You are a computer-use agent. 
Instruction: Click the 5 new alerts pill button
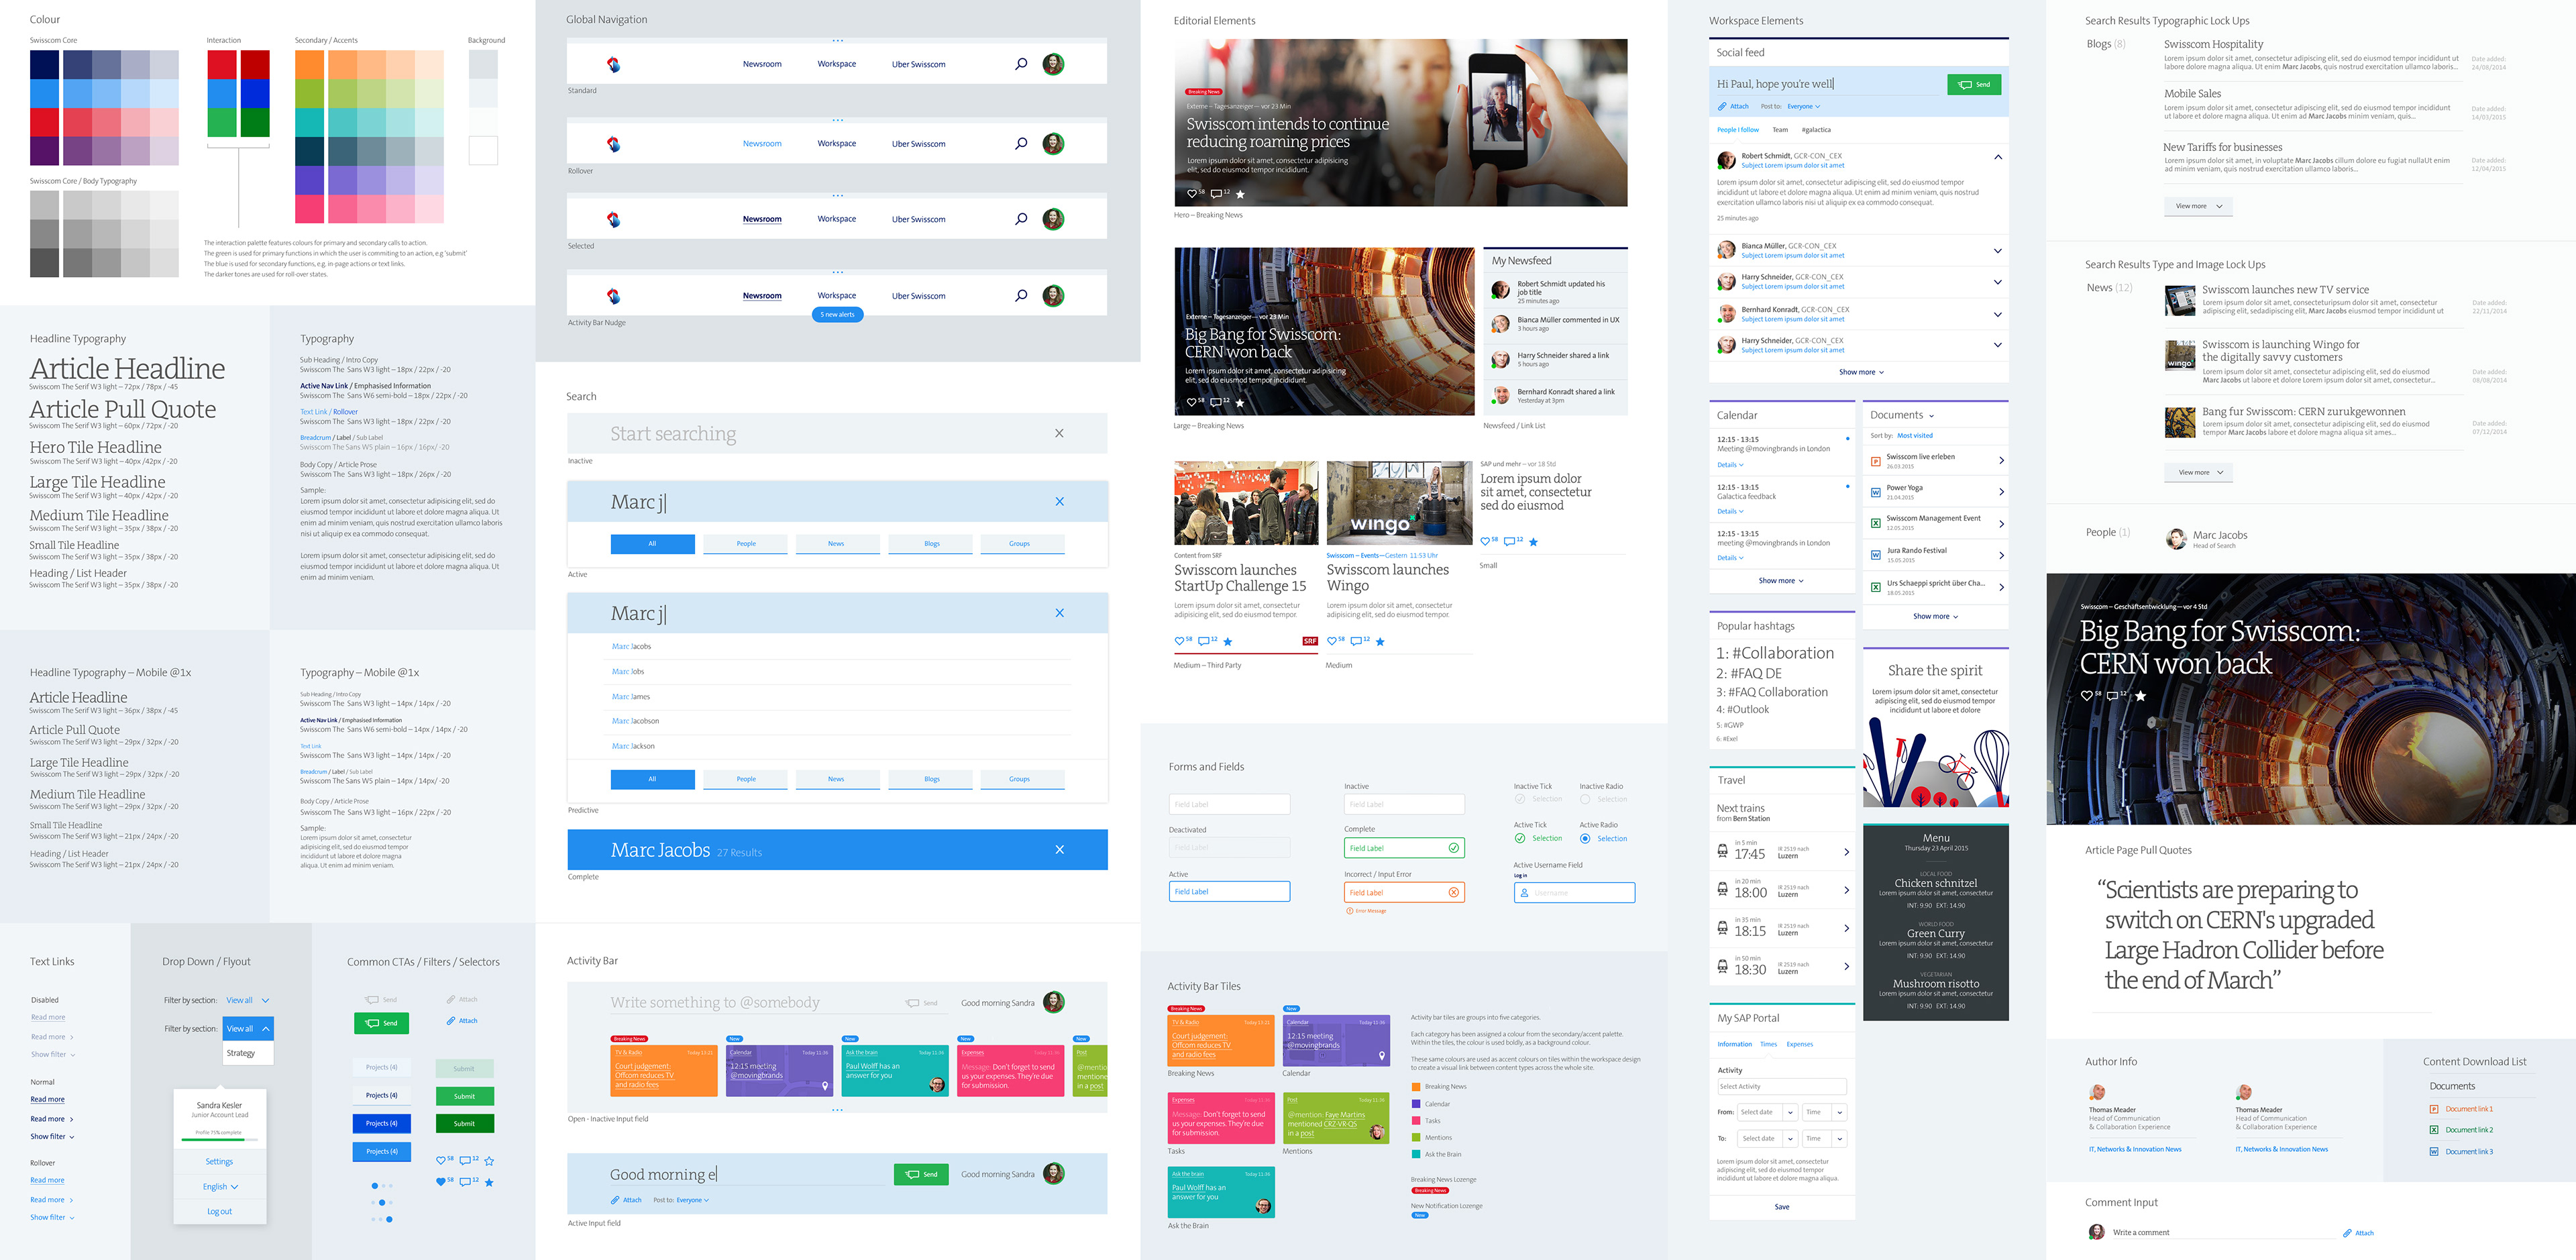(837, 314)
